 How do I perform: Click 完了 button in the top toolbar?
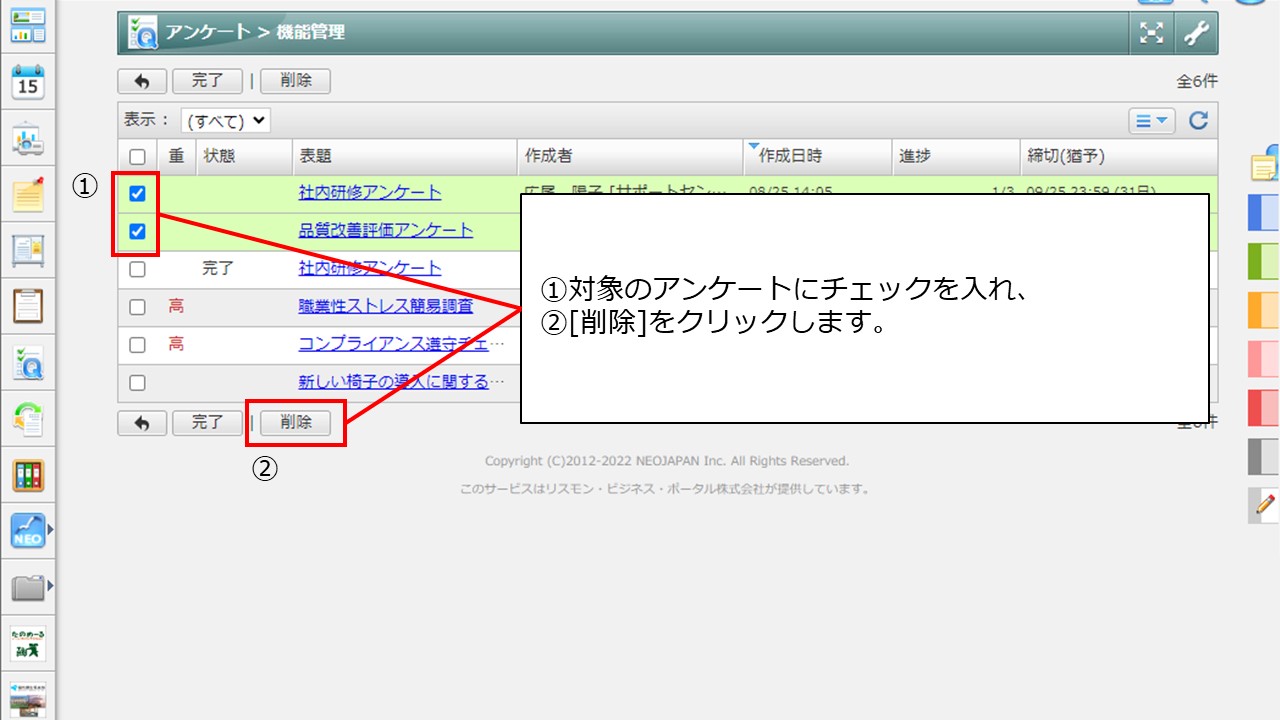(207, 82)
